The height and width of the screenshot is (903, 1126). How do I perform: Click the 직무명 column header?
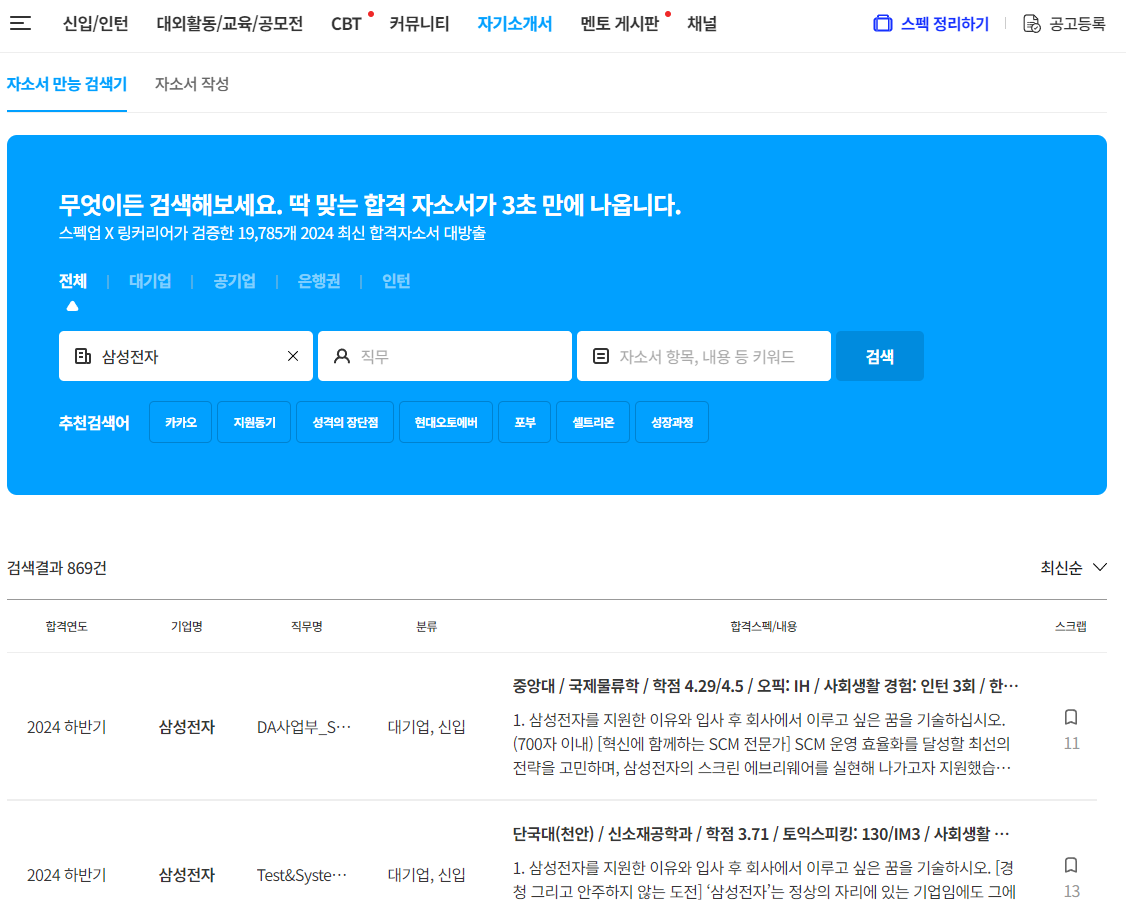click(307, 626)
